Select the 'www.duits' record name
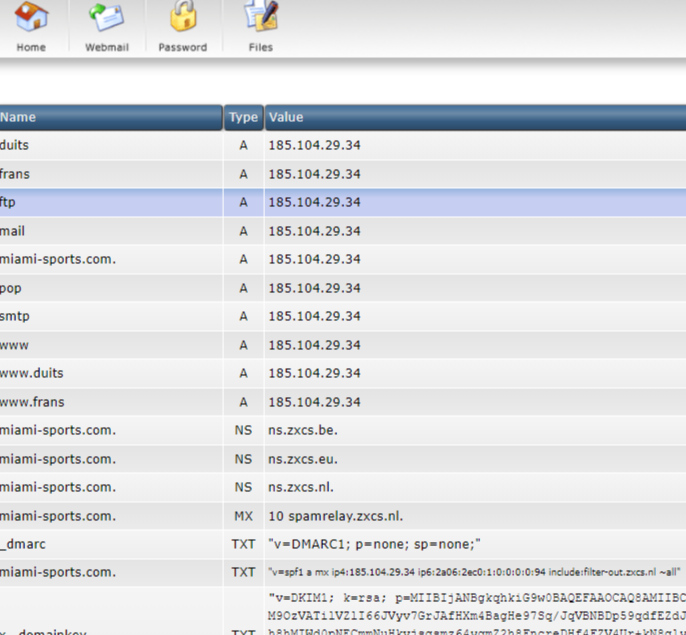The height and width of the screenshot is (635, 686). tap(32, 373)
